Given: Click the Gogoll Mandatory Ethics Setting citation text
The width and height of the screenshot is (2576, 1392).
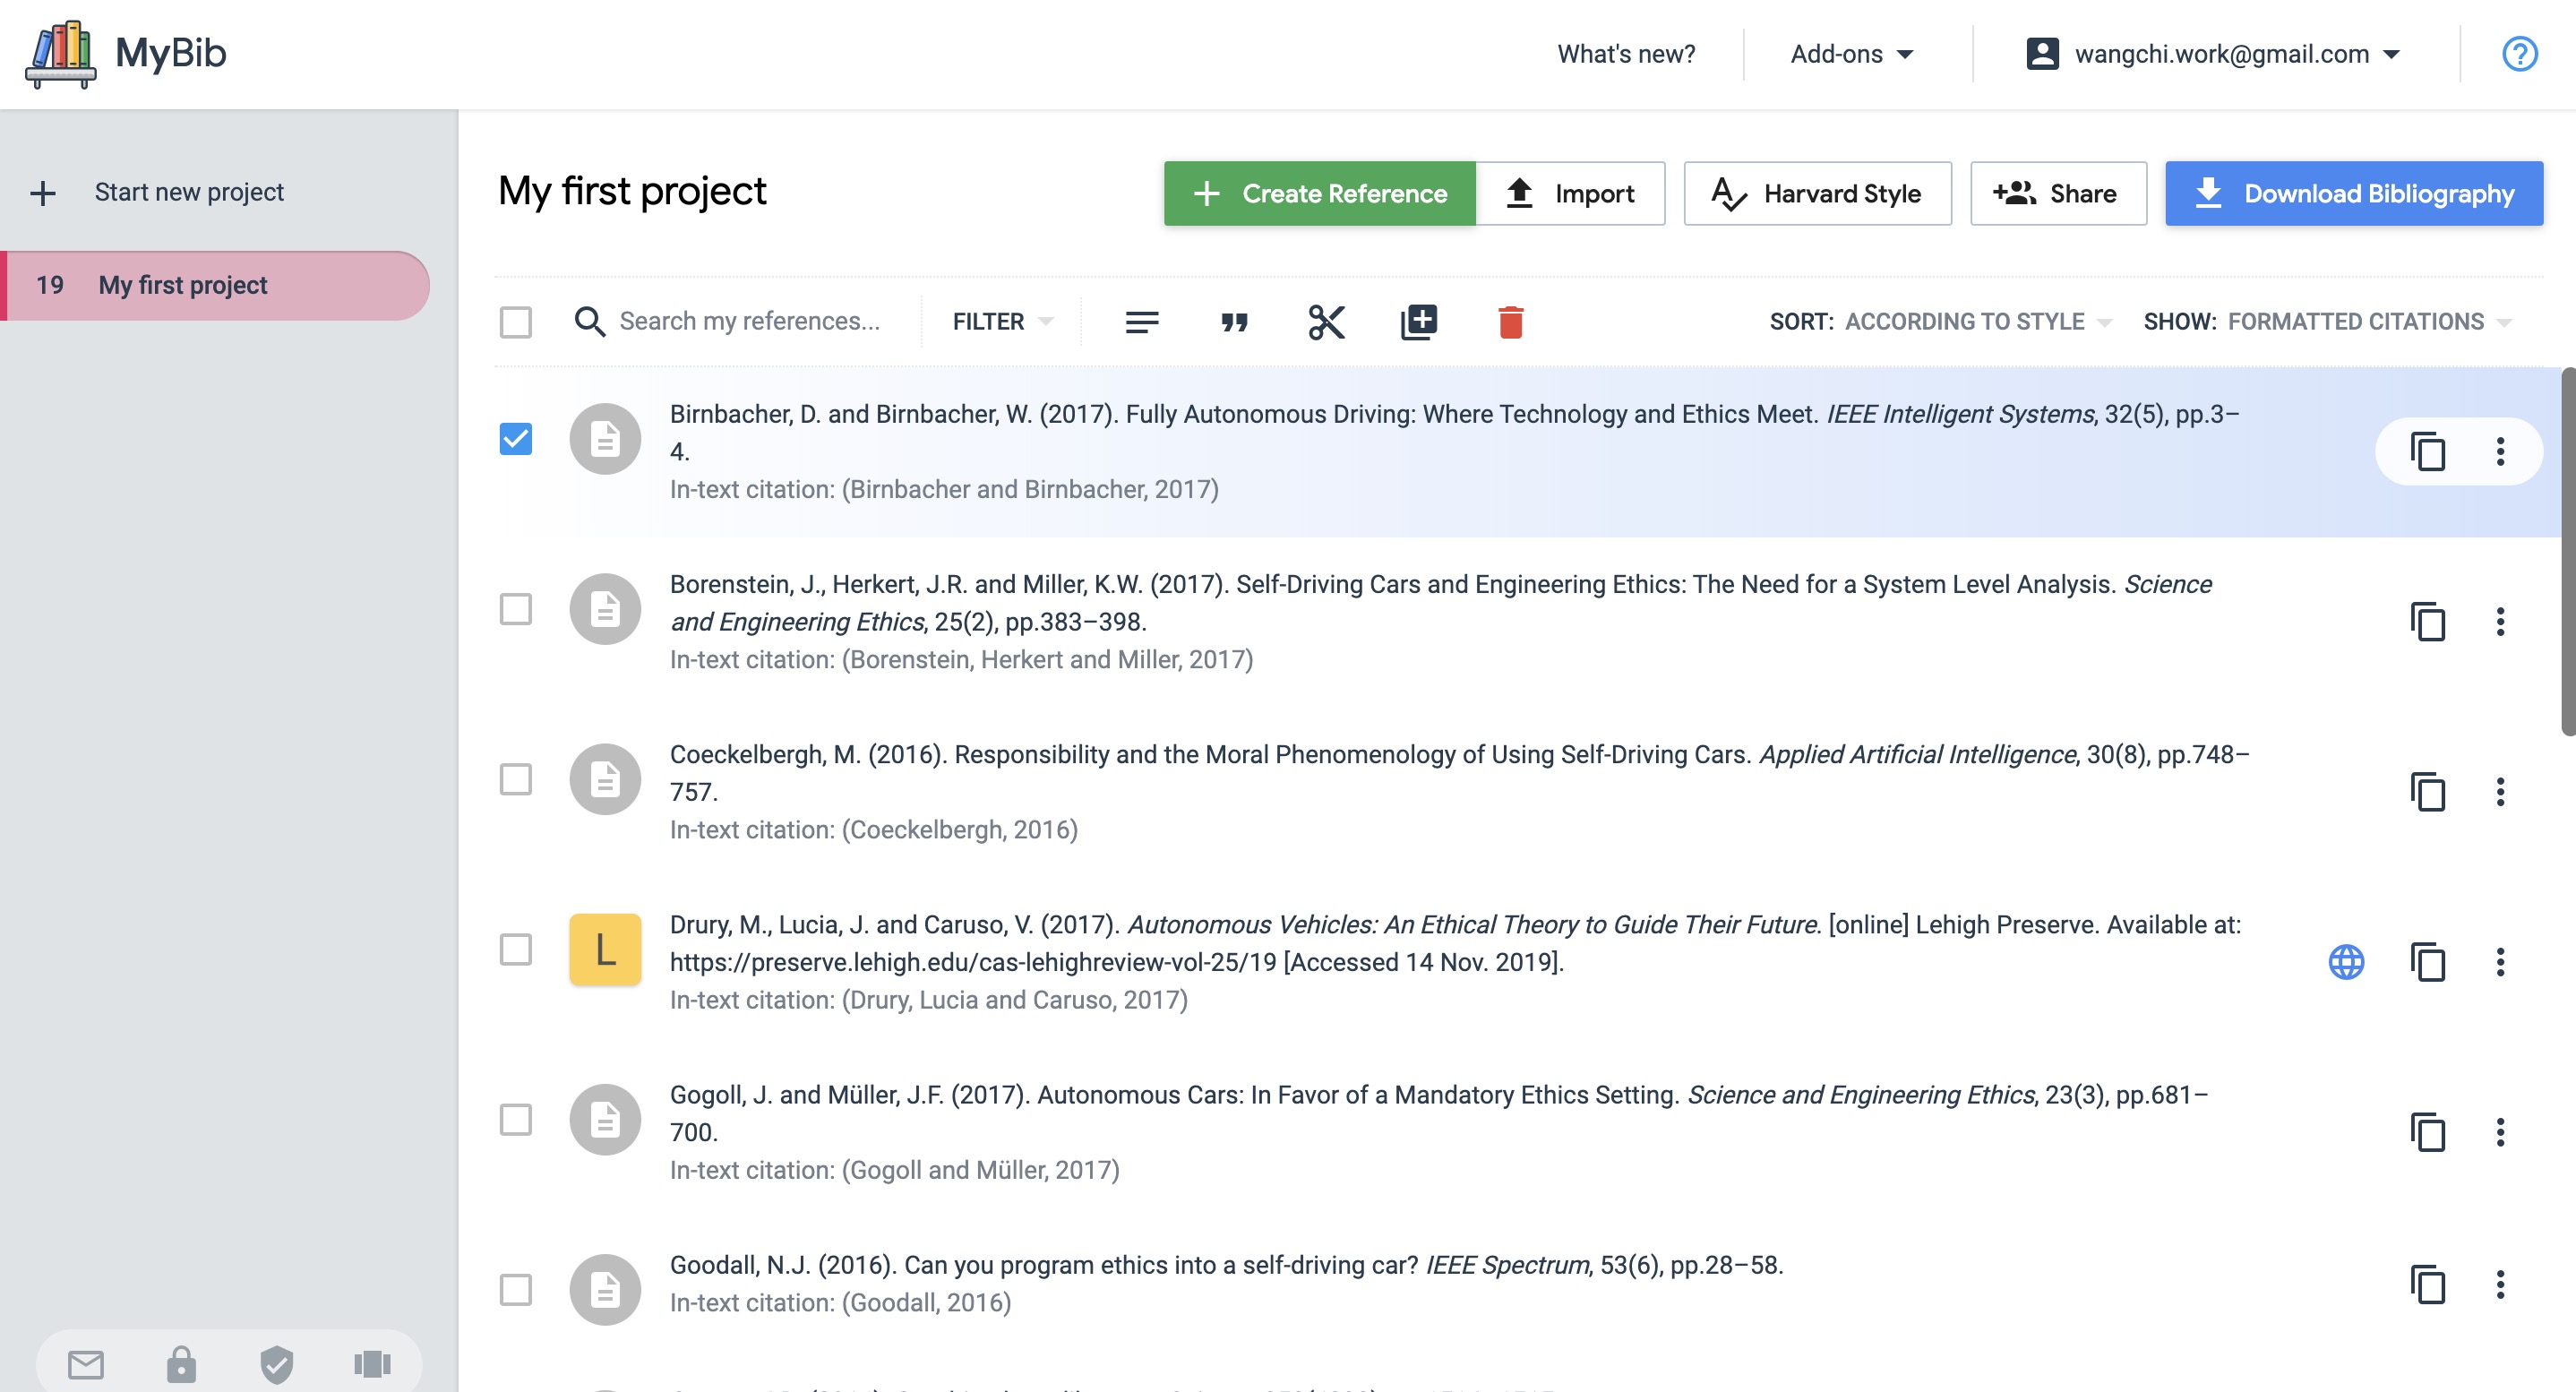Looking at the screenshot, I should (1440, 1113).
